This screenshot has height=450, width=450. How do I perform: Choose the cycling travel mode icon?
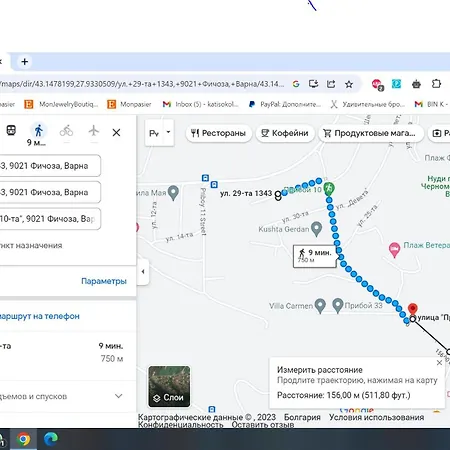tap(66, 131)
